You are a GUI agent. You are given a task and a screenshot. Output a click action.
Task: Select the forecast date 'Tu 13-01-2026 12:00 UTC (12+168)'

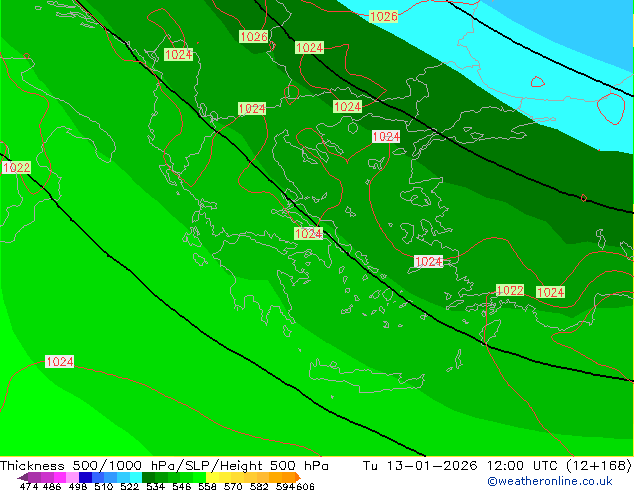point(497,466)
